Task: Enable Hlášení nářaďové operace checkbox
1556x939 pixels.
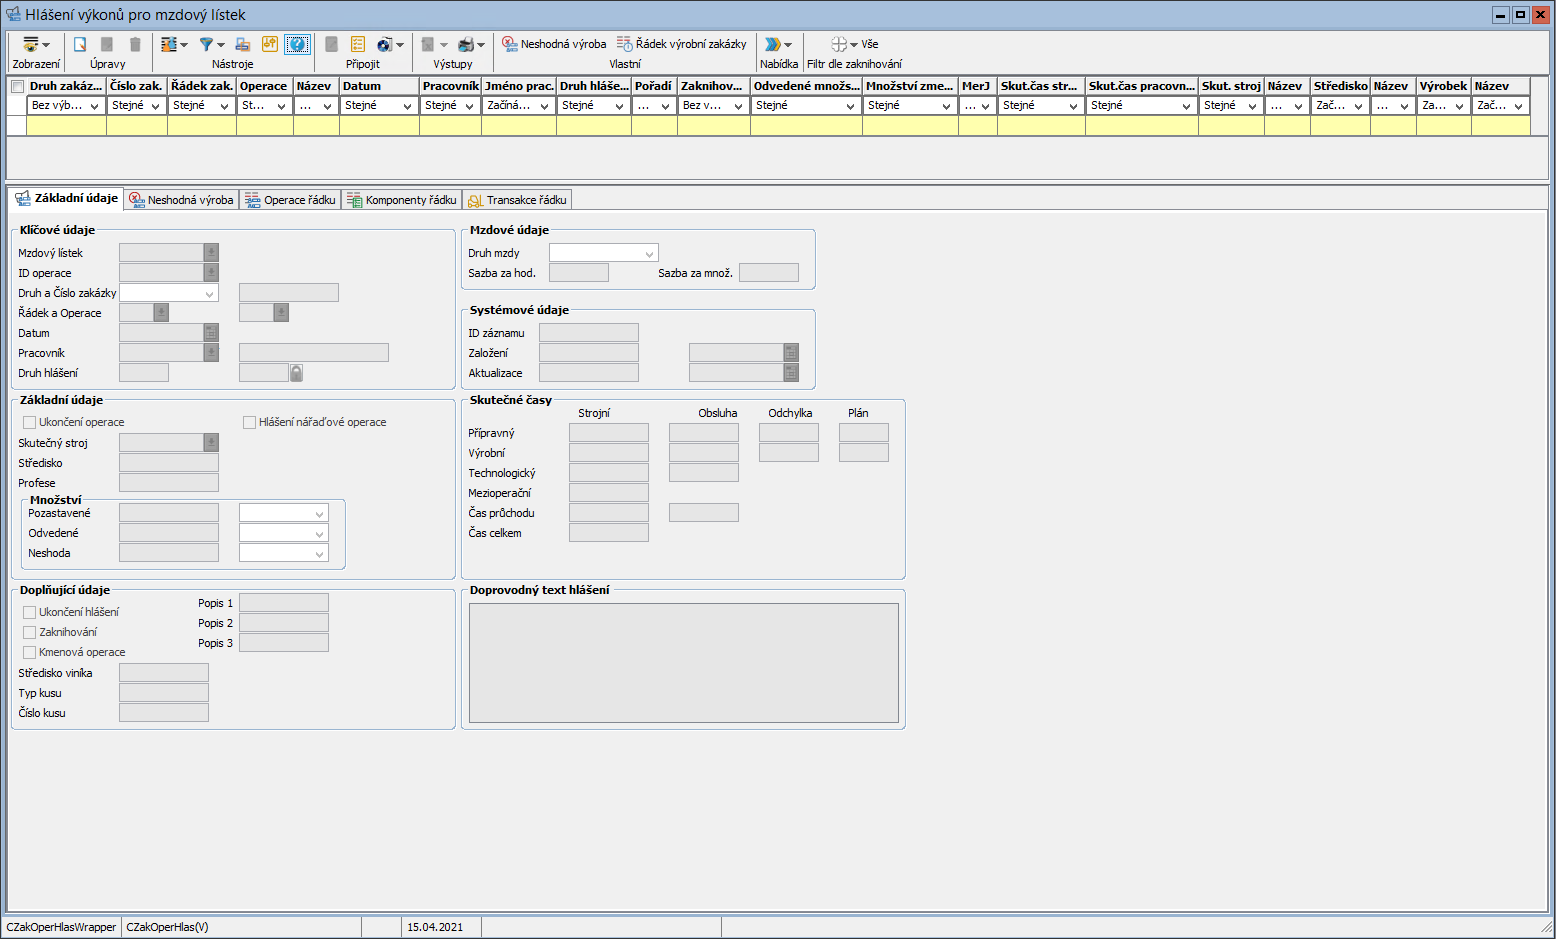Action: (250, 422)
